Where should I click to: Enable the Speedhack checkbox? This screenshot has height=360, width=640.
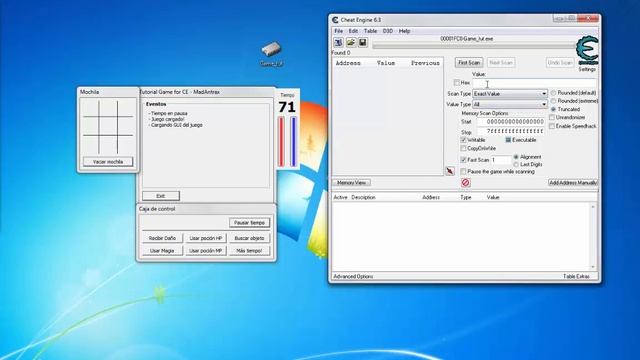coord(552,126)
